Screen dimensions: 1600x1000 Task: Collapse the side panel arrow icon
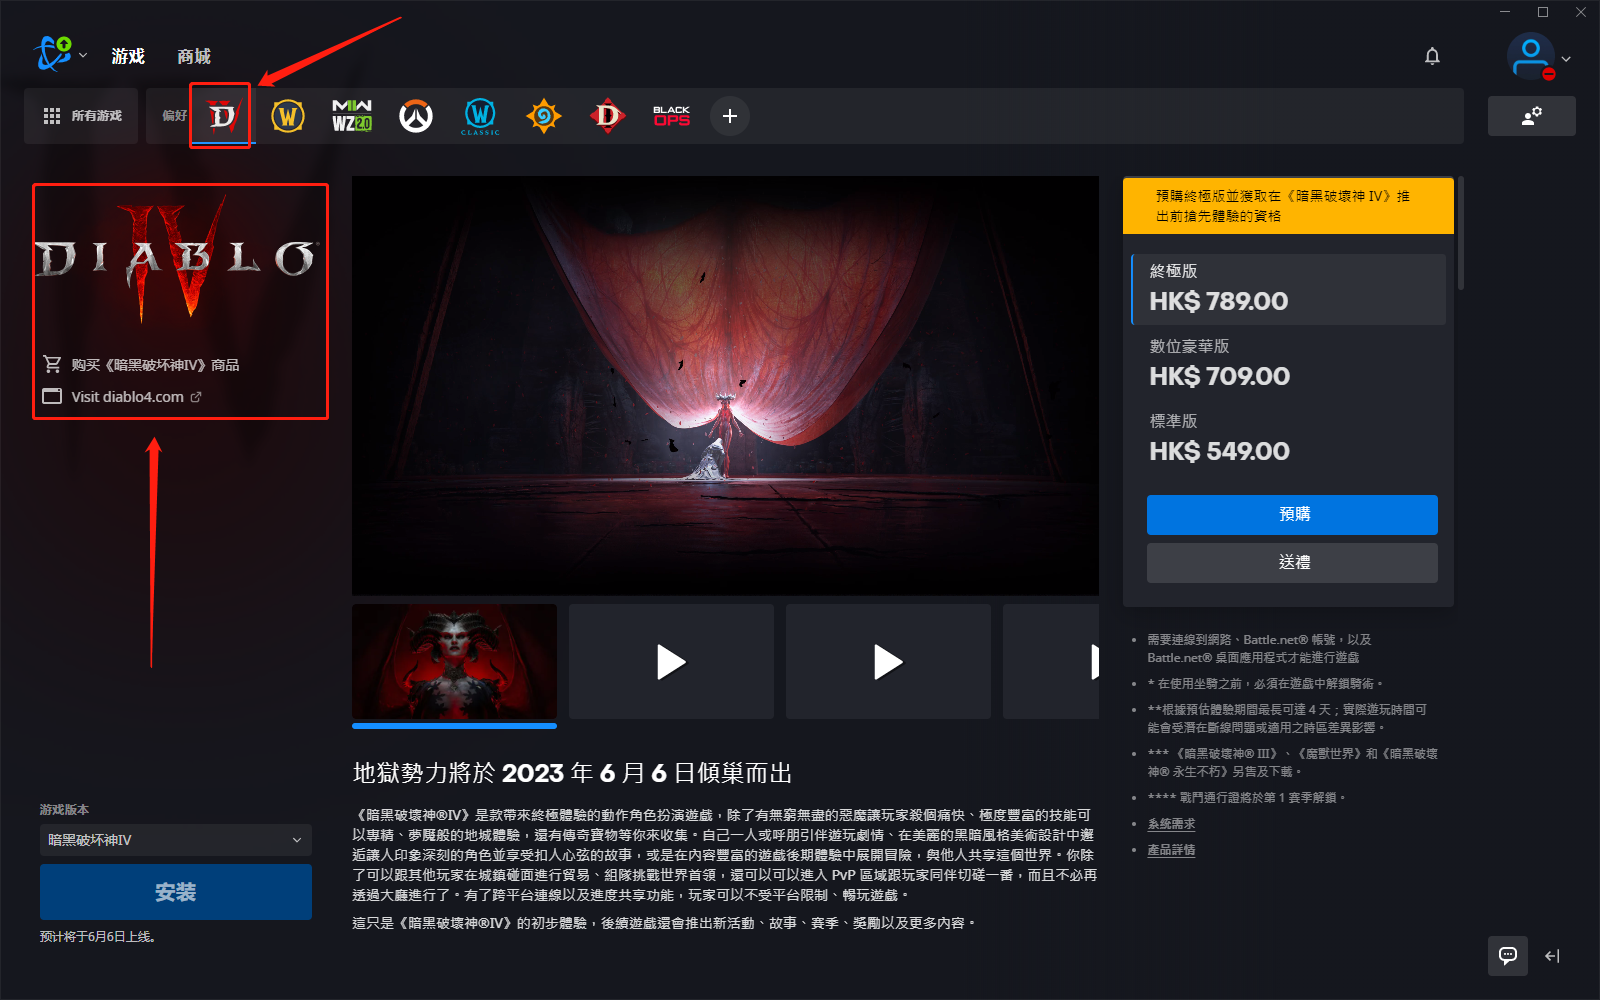coord(1552,956)
